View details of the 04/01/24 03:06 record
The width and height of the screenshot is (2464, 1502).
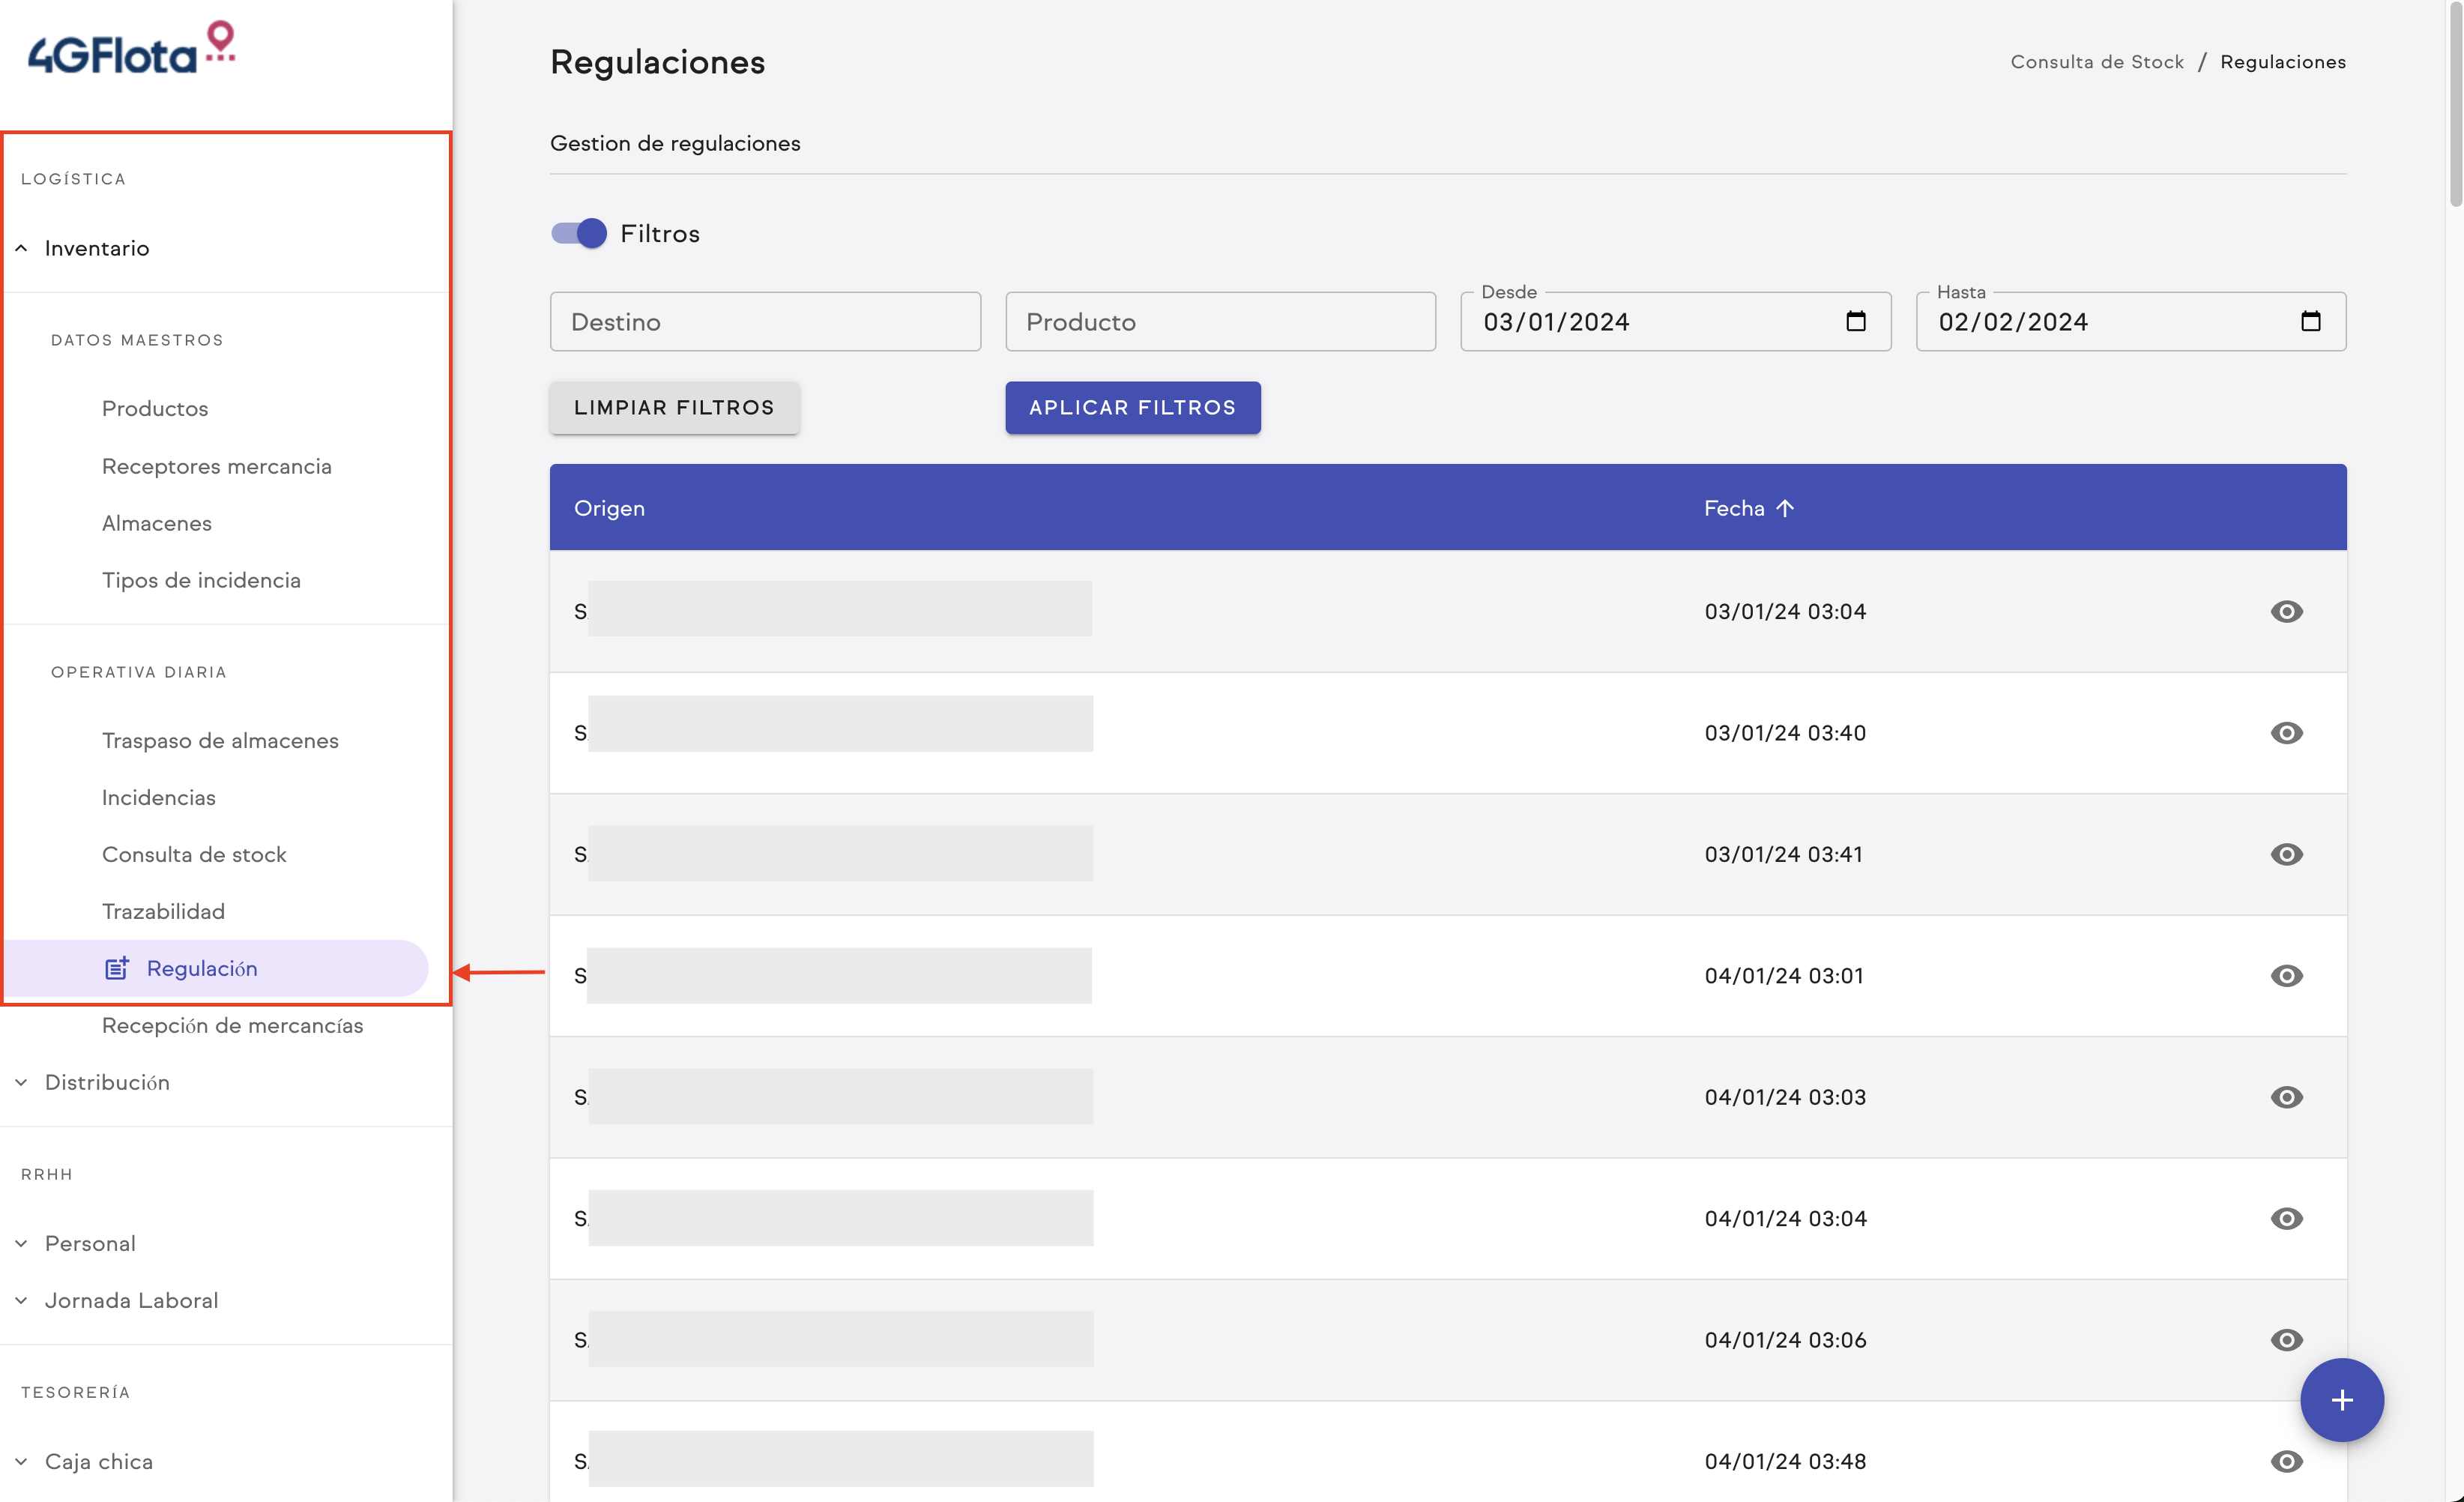point(2288,1340)
